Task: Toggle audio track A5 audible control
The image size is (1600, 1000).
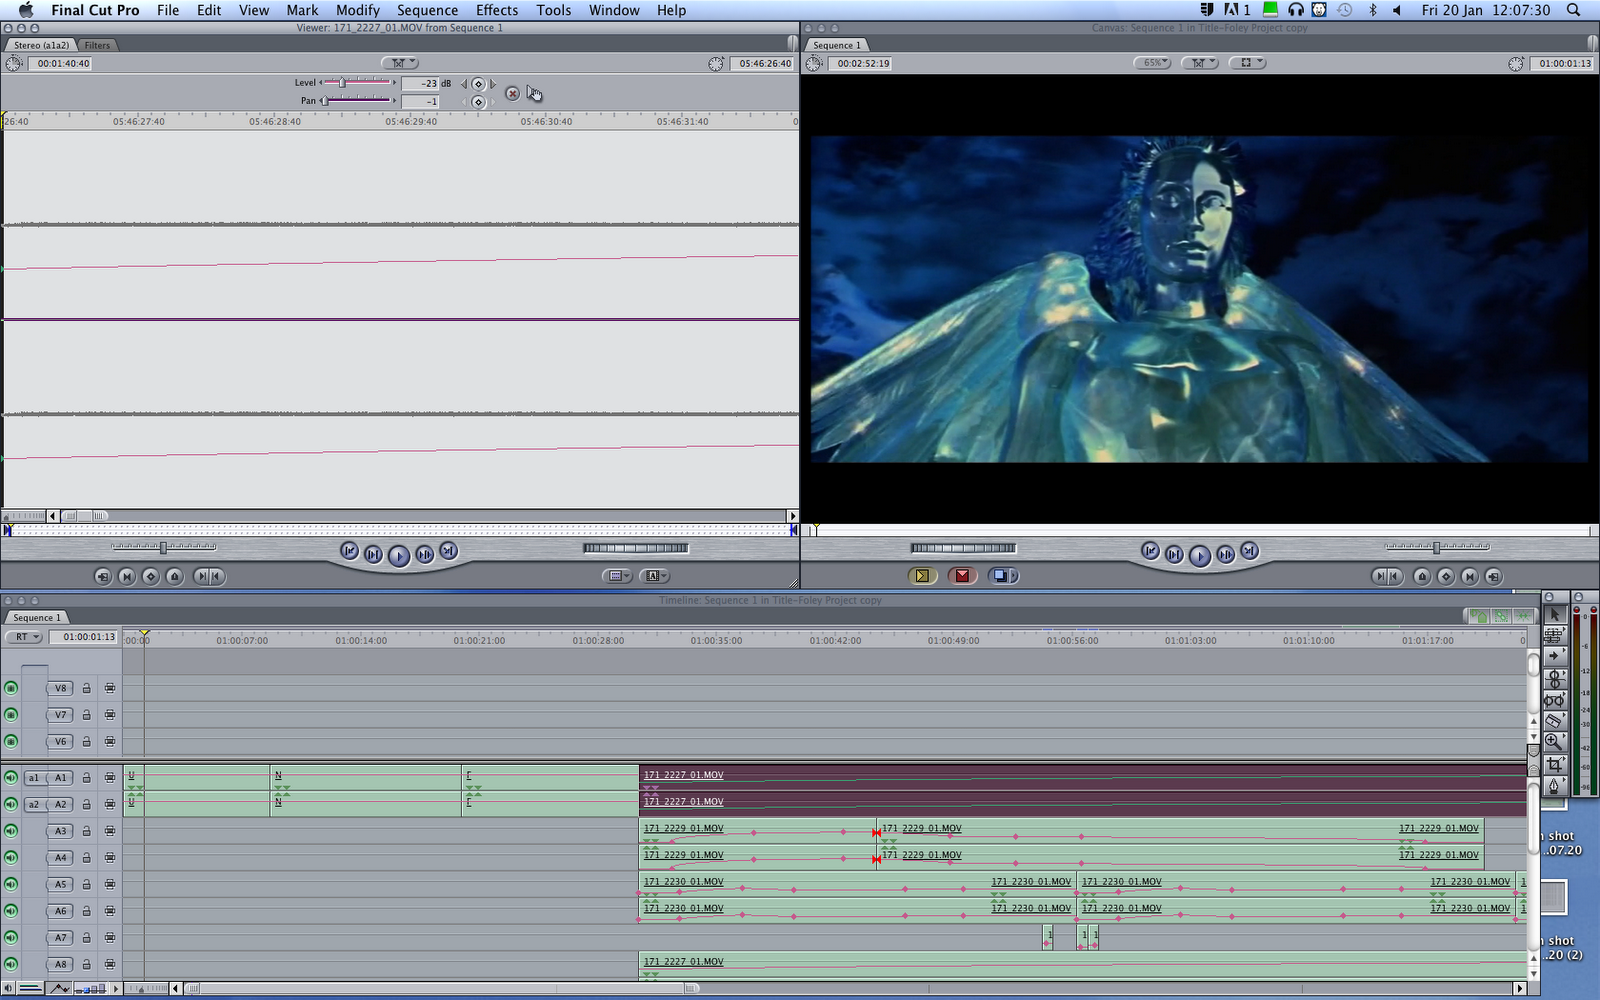Action: [x=11, y=884]
